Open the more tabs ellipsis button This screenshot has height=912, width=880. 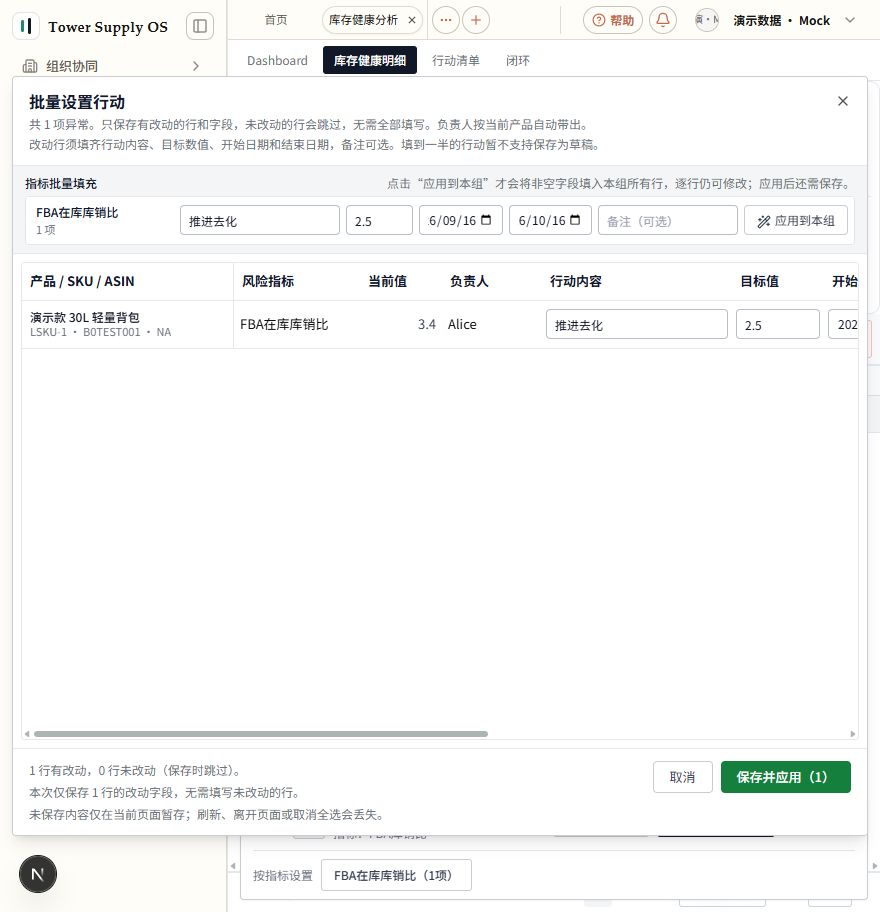point(446,20)
